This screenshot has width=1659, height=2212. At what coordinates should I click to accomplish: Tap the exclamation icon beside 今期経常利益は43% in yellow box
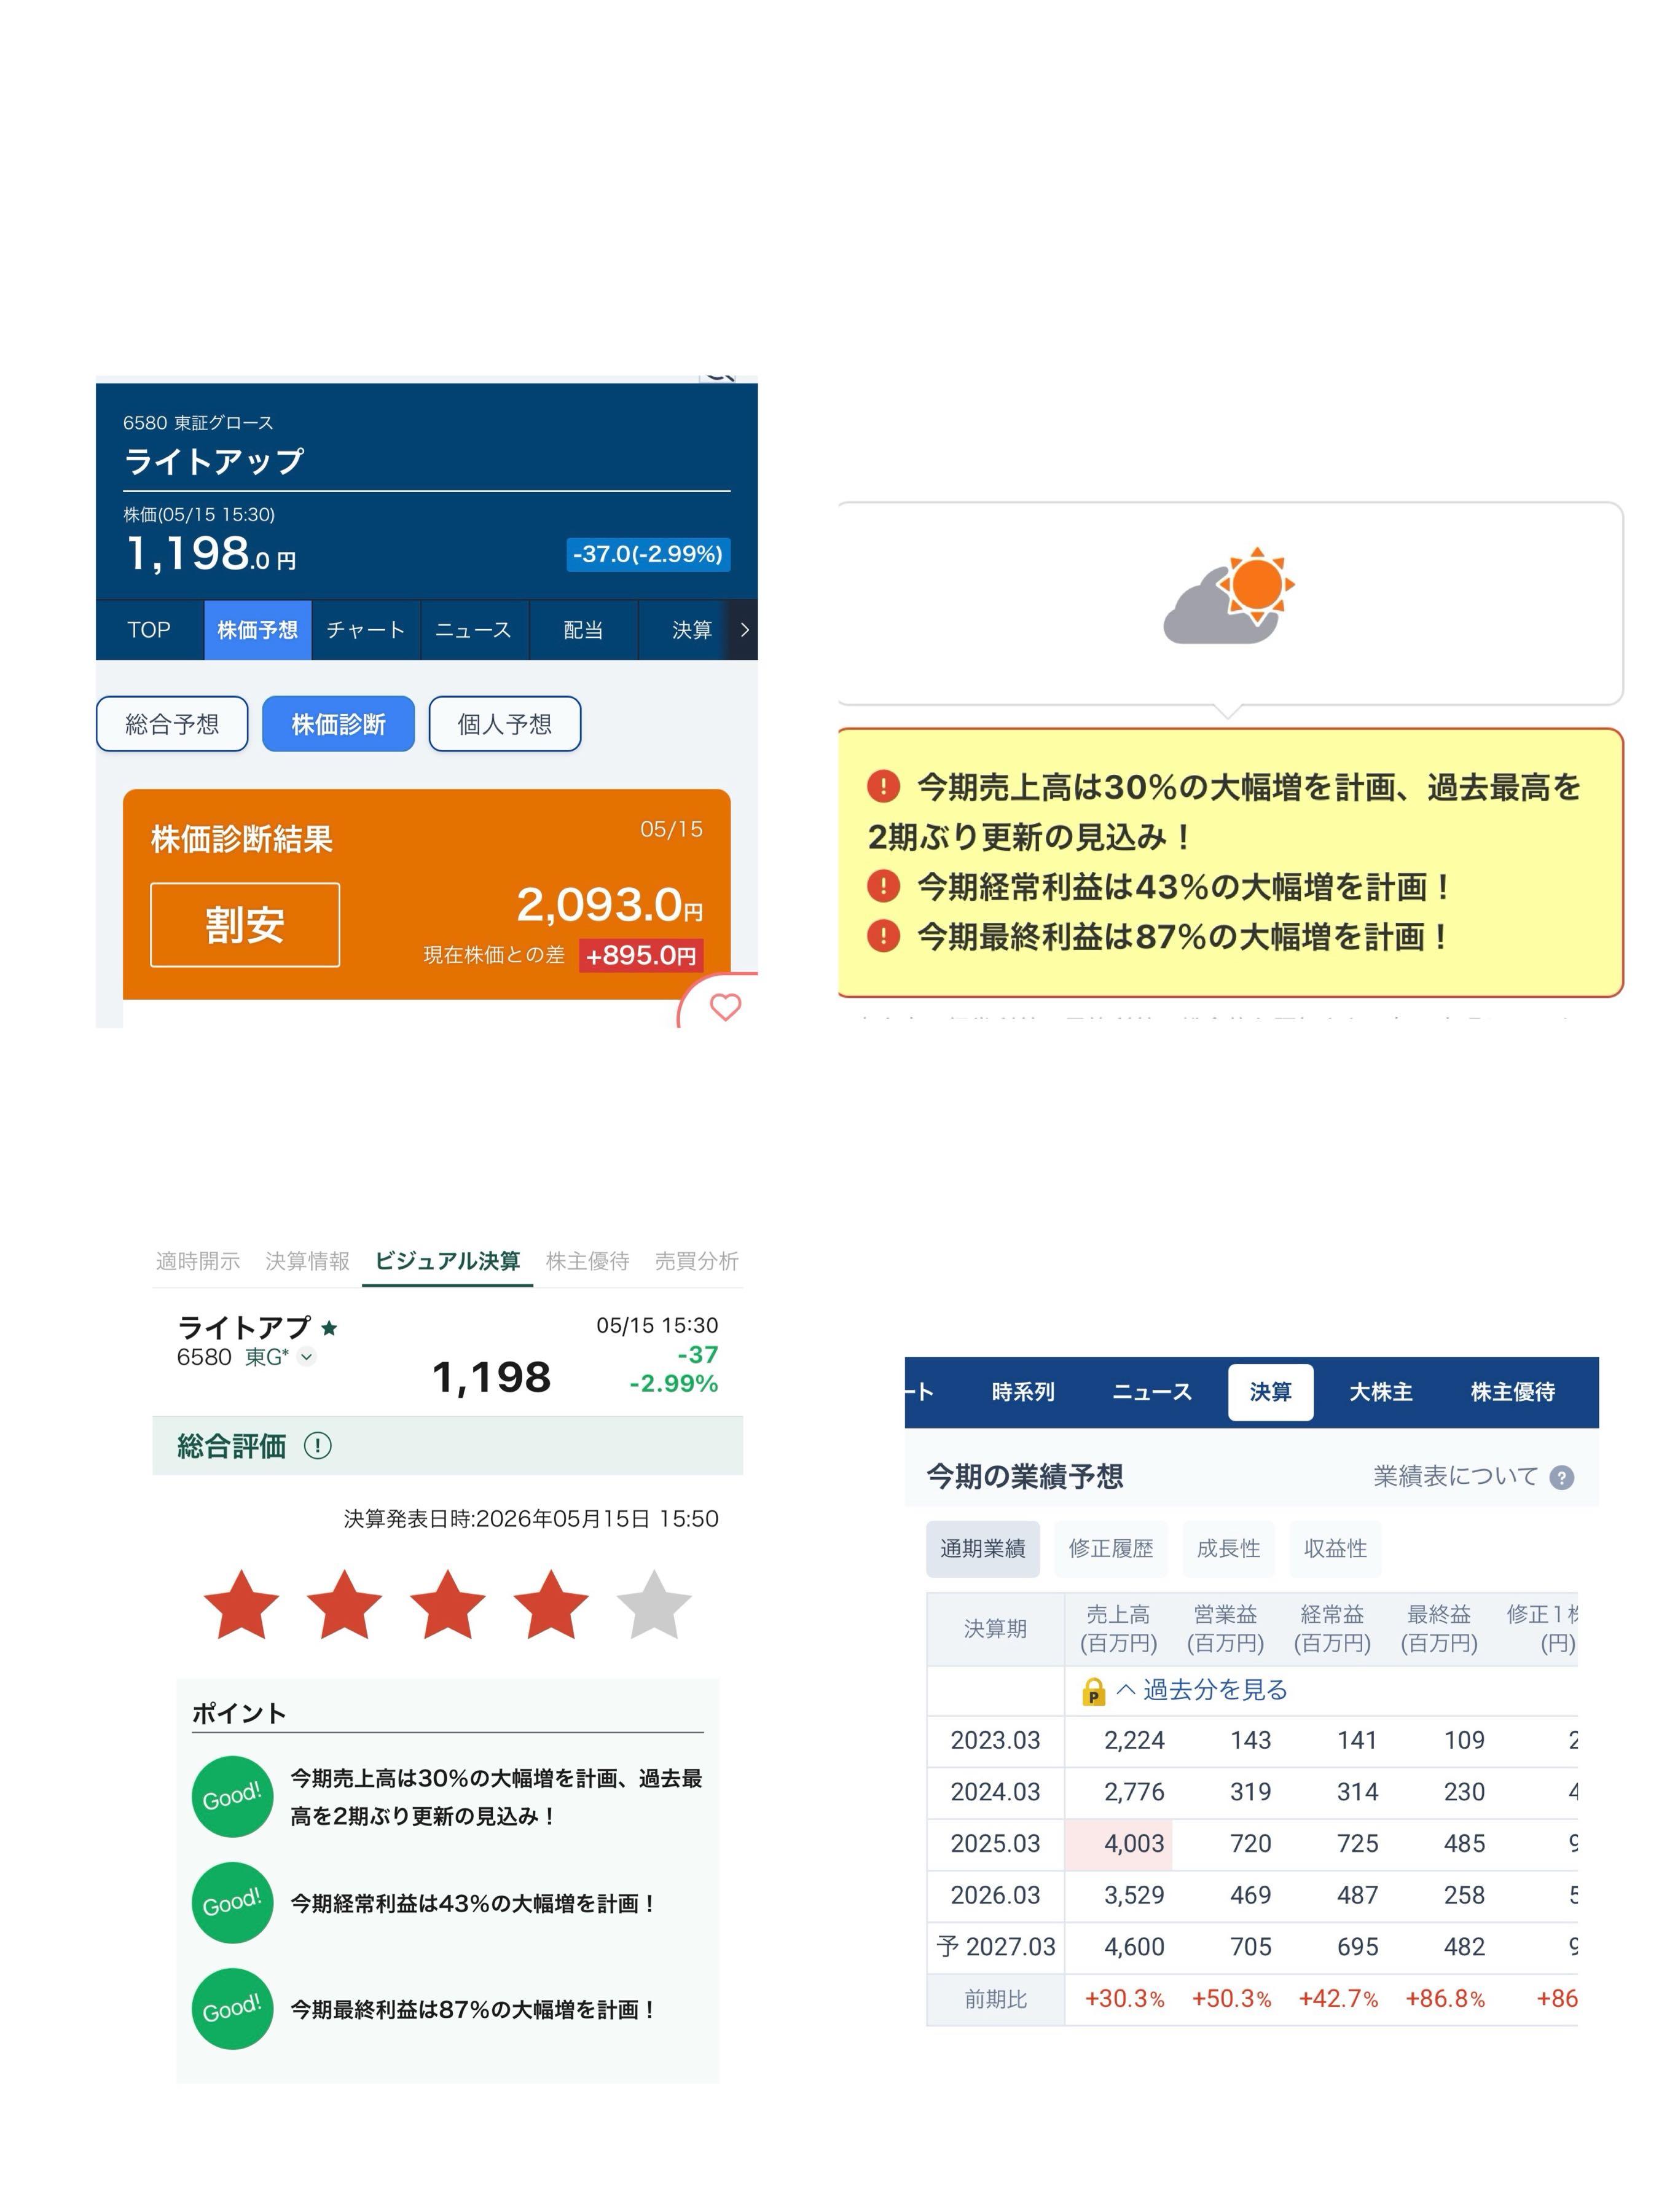click(883, 886)
